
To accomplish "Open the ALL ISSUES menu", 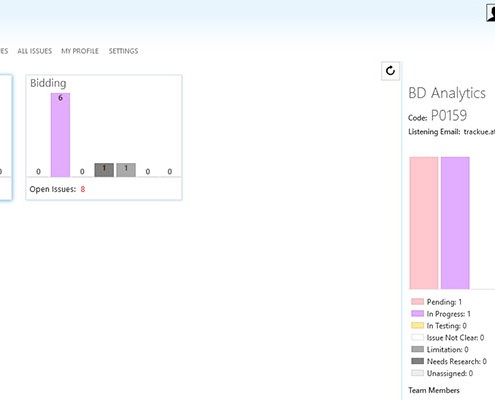I will click(x=35, y=51).
